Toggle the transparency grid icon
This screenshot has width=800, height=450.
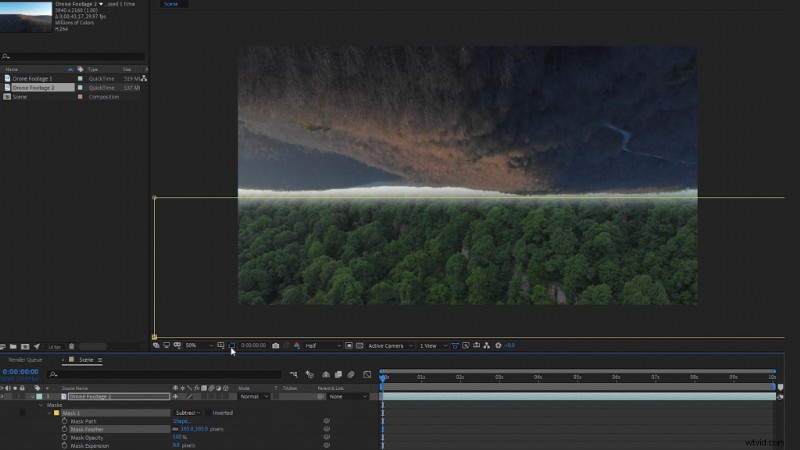[x=360, y=345]
